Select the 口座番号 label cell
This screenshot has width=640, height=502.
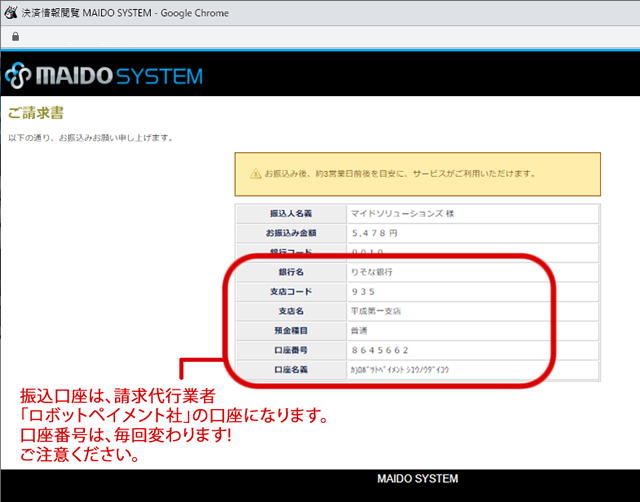[291, 350]
